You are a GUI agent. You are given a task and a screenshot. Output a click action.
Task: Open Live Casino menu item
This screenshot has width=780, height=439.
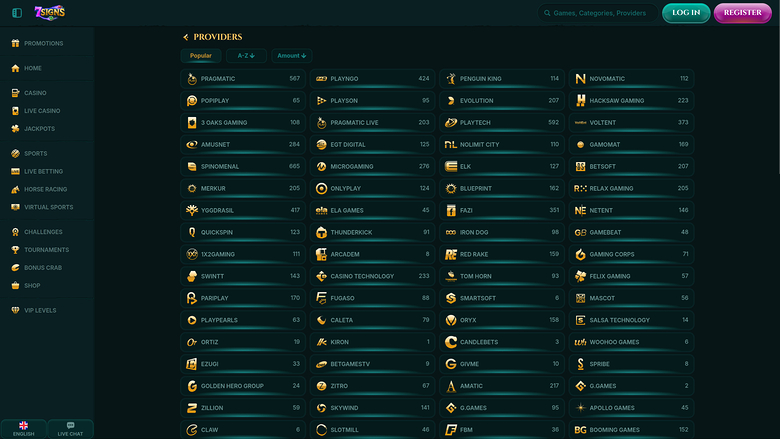42,111
